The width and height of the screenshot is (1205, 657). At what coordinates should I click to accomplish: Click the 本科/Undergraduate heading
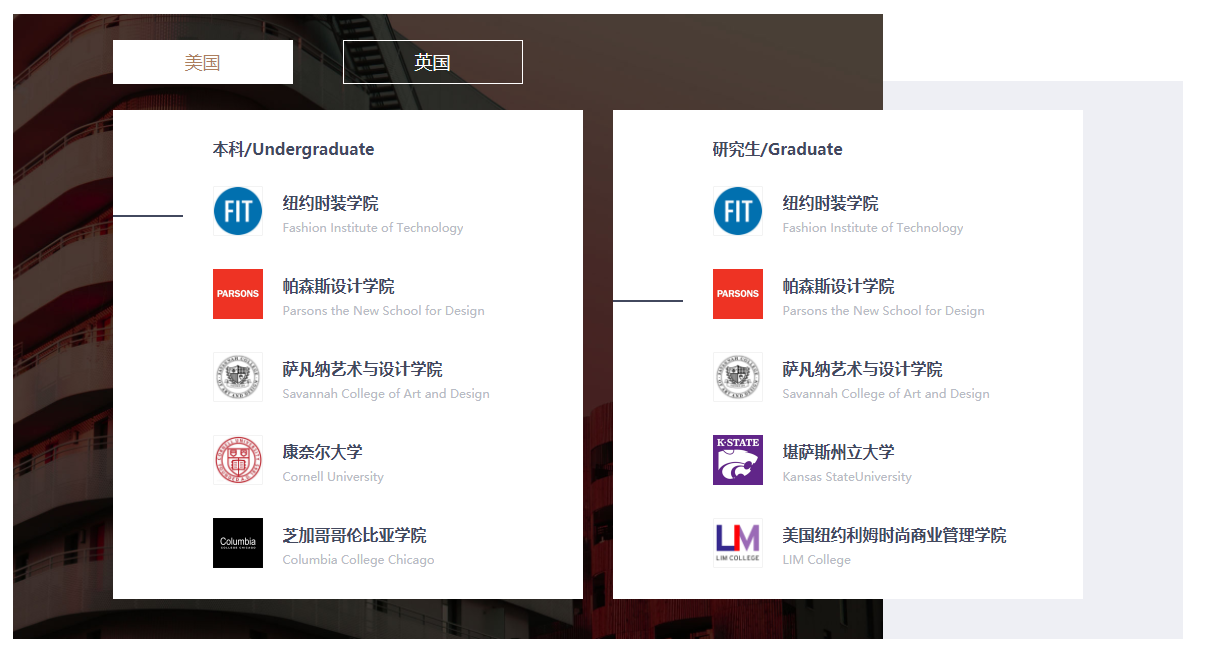click(x=293, y=149)
